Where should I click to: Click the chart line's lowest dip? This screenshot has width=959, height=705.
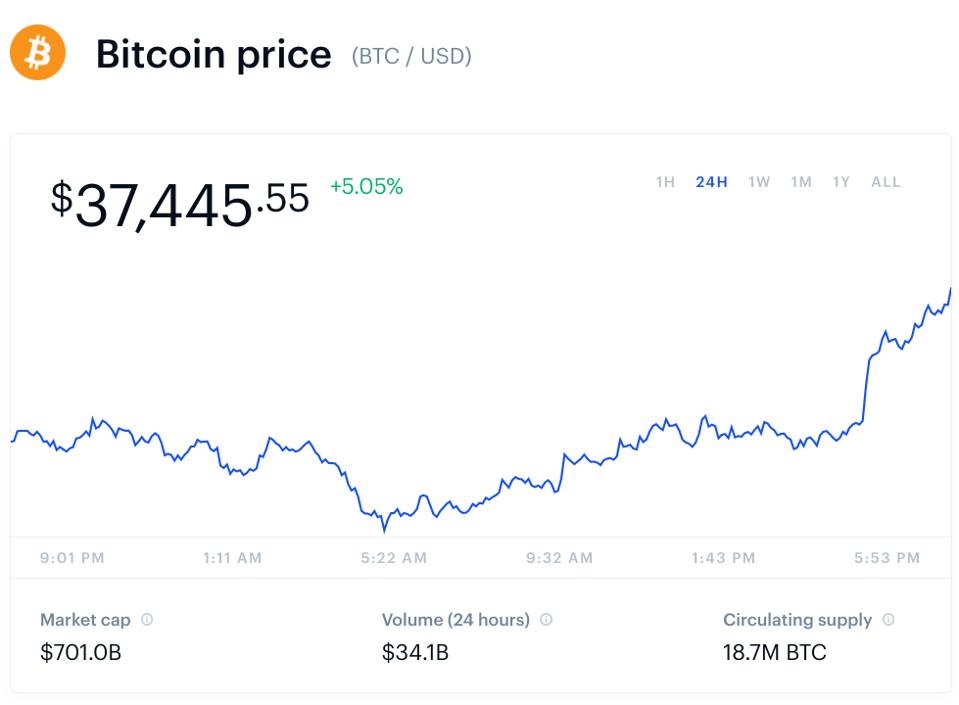click(384, 527)
